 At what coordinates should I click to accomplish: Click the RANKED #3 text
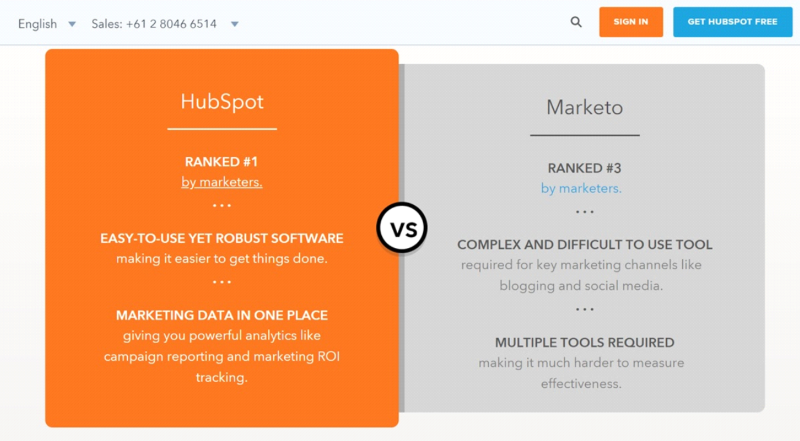click(585, 168)
